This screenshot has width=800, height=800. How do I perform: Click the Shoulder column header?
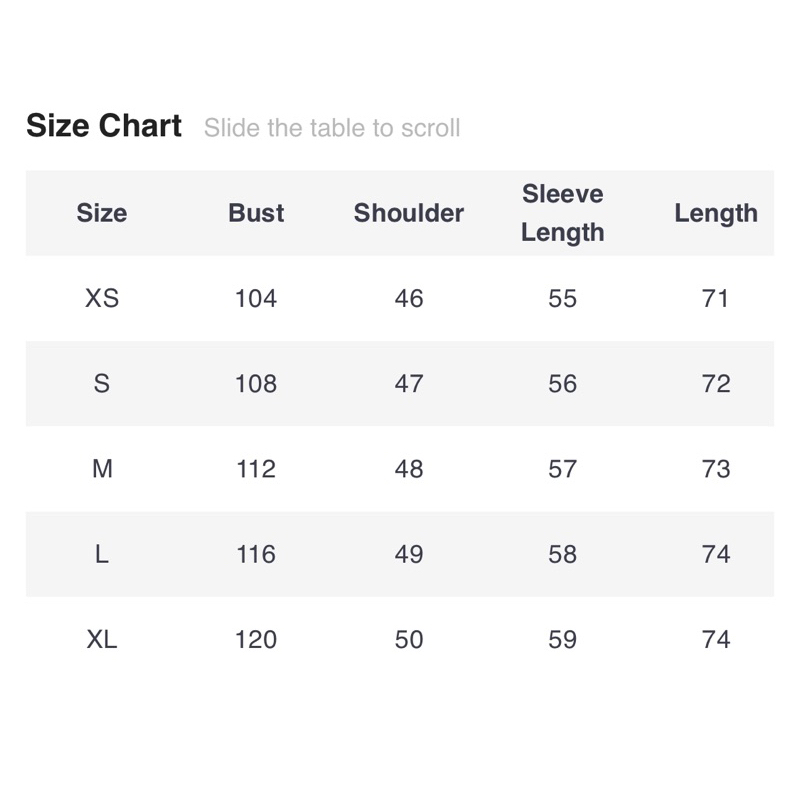409,213
